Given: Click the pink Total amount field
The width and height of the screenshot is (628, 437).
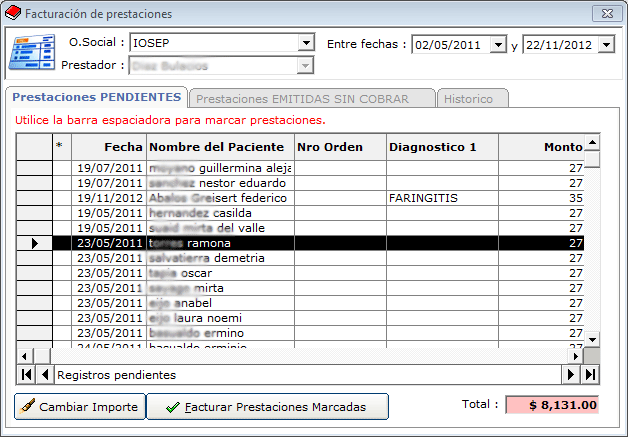Looking at the screenshot, I should point(551,405).
